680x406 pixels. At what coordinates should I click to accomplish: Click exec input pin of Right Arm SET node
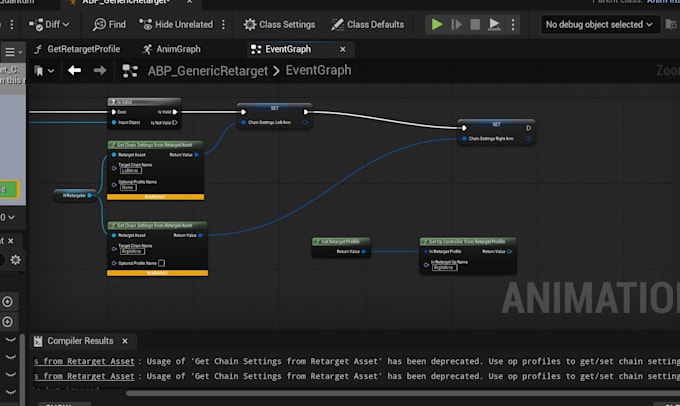point(464,128)
